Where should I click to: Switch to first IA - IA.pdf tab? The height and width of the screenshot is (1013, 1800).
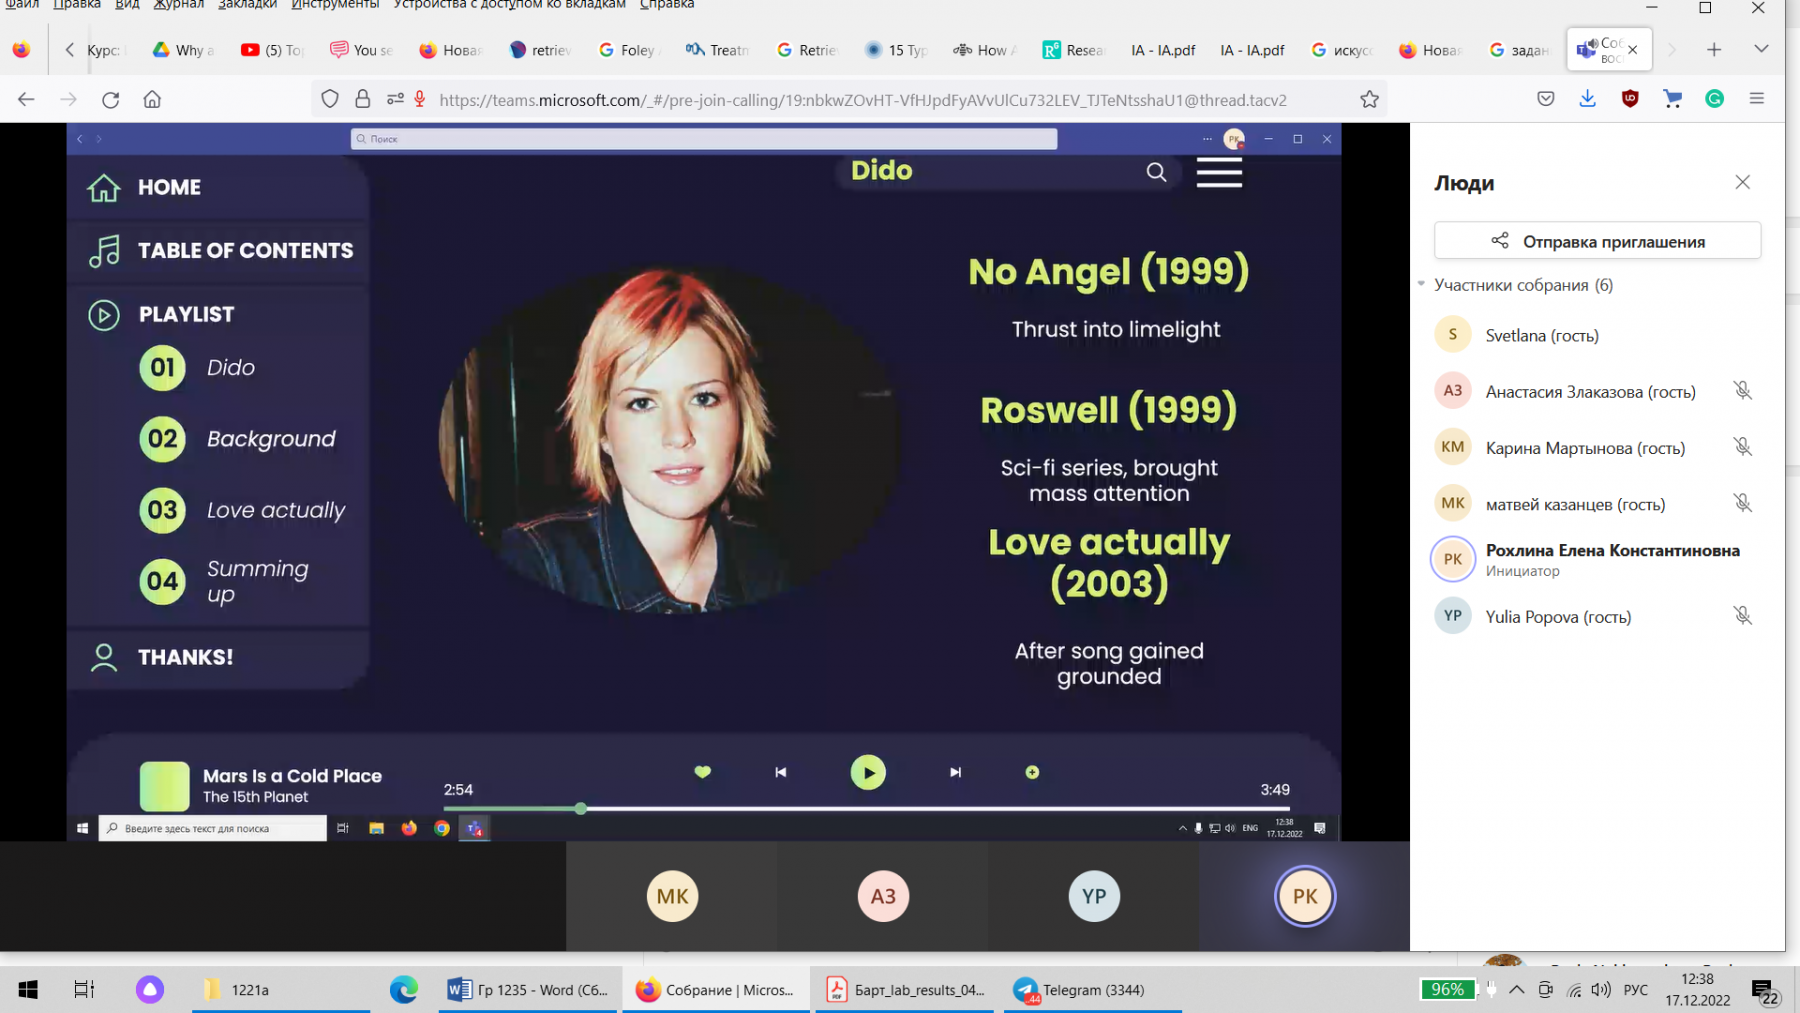click(x=1162, y=50)
